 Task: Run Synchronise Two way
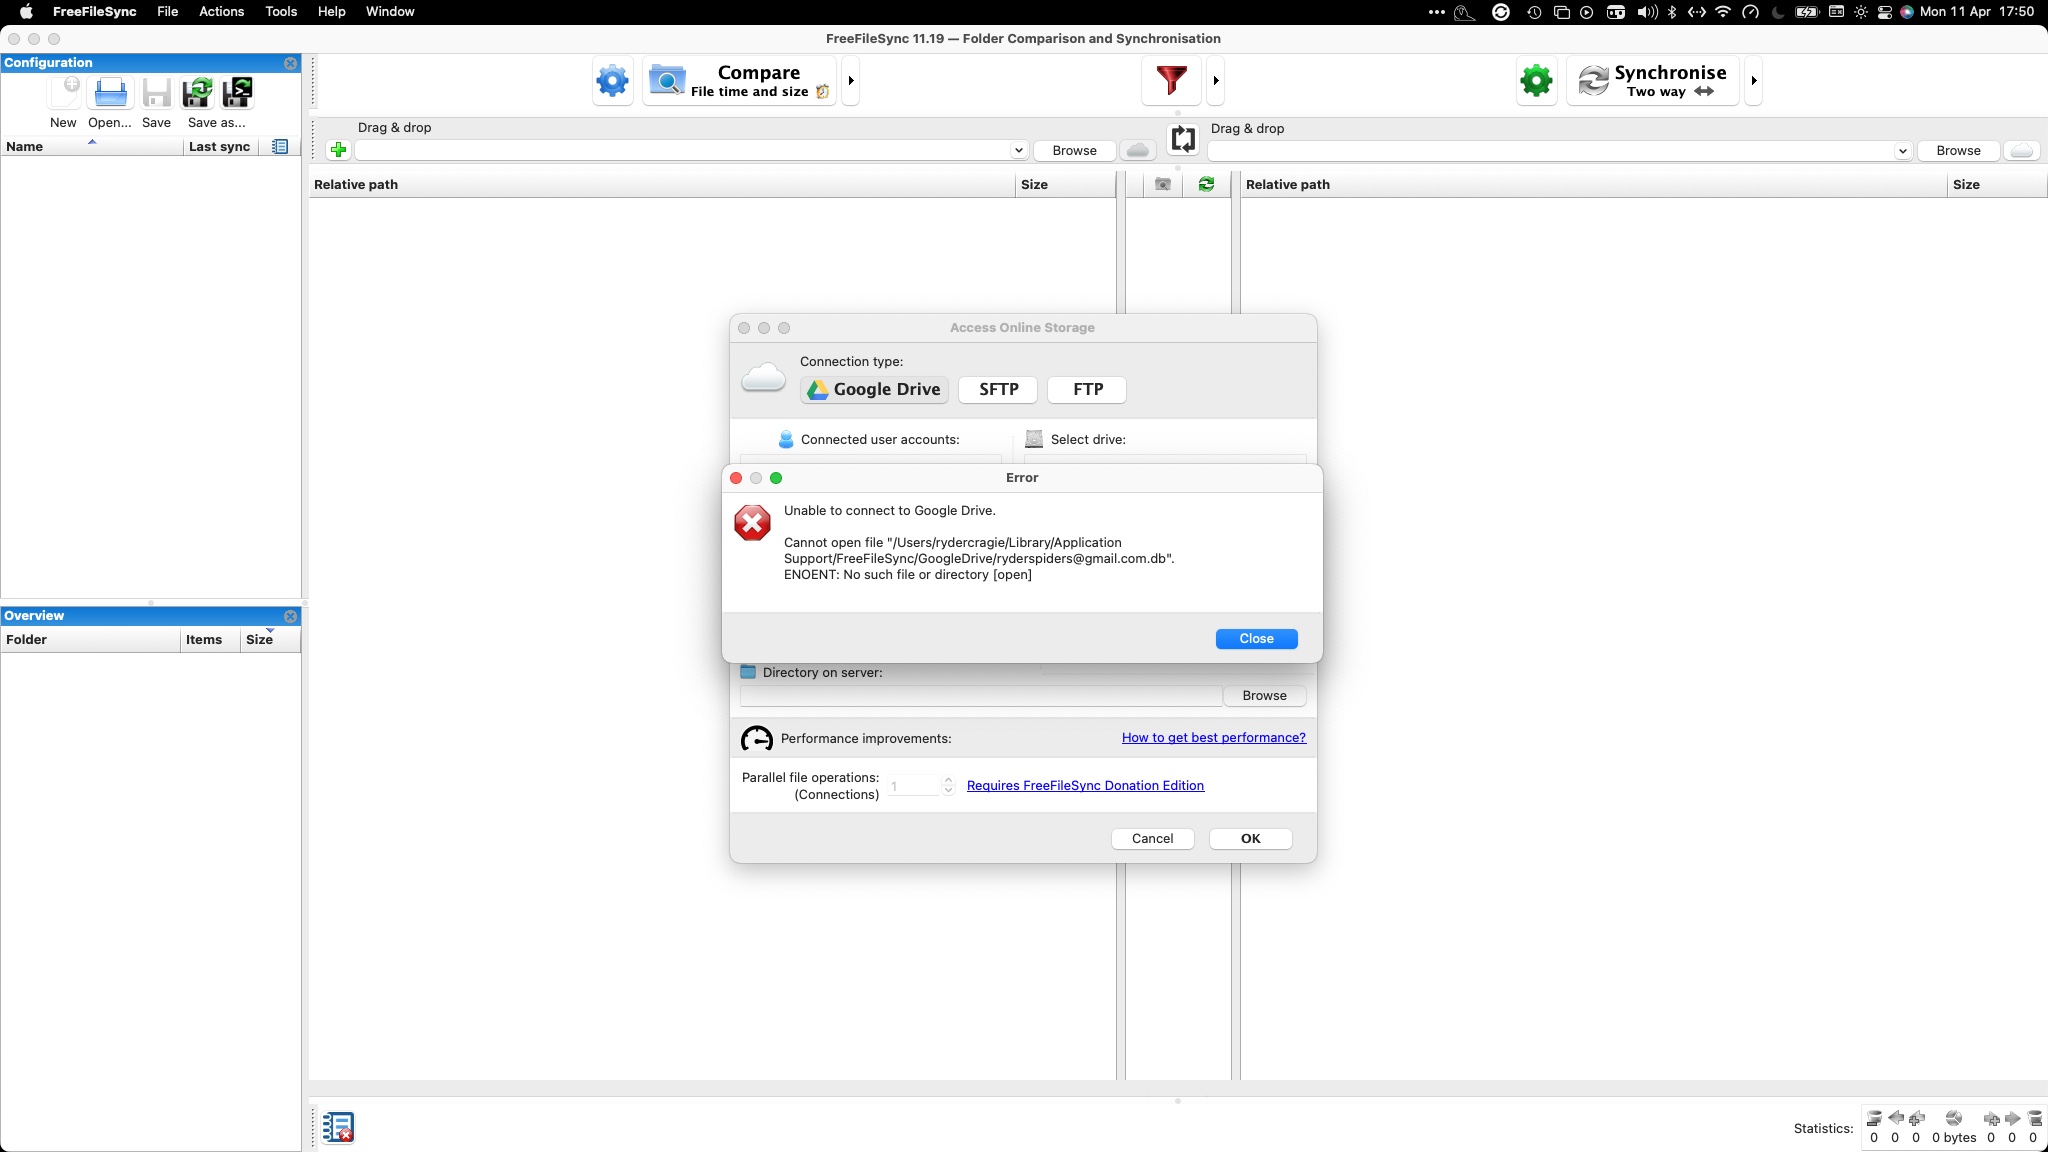(x=1652, y=80)
